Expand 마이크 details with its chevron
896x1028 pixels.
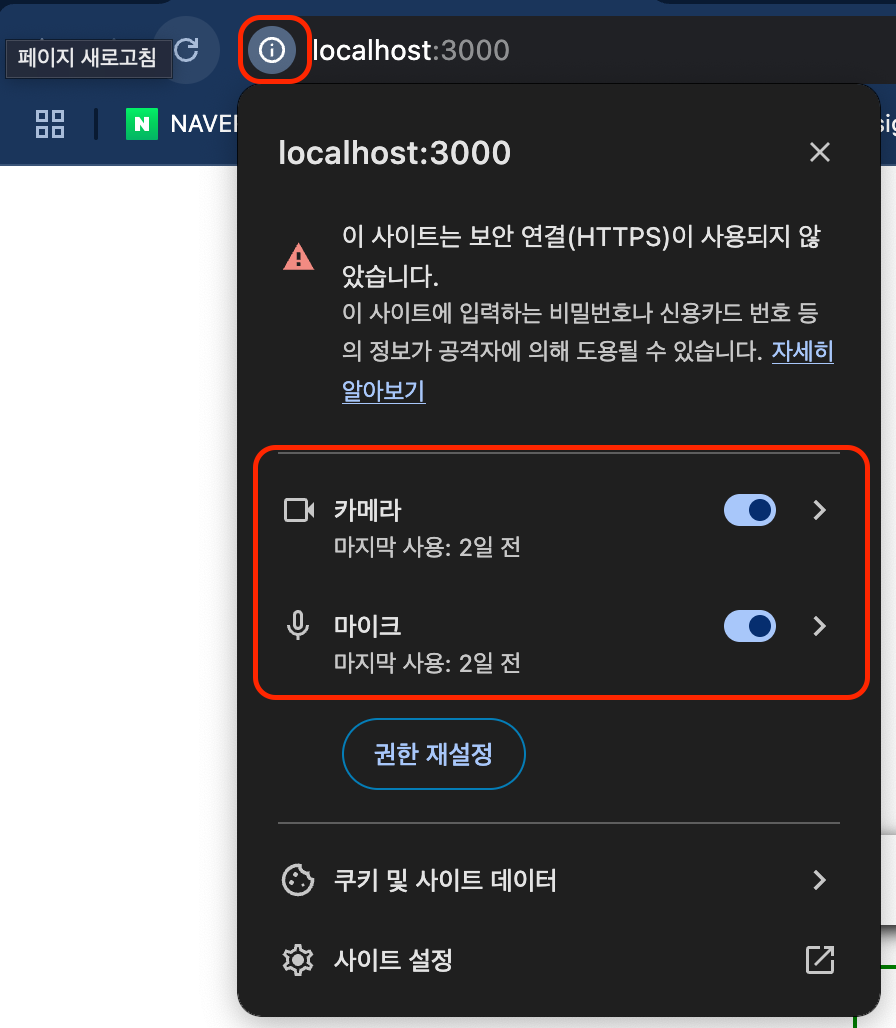[819, 625]
